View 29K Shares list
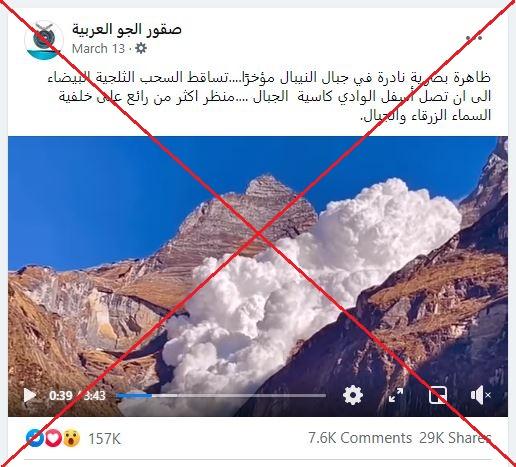The image size is (516, 467). point(455,438)
